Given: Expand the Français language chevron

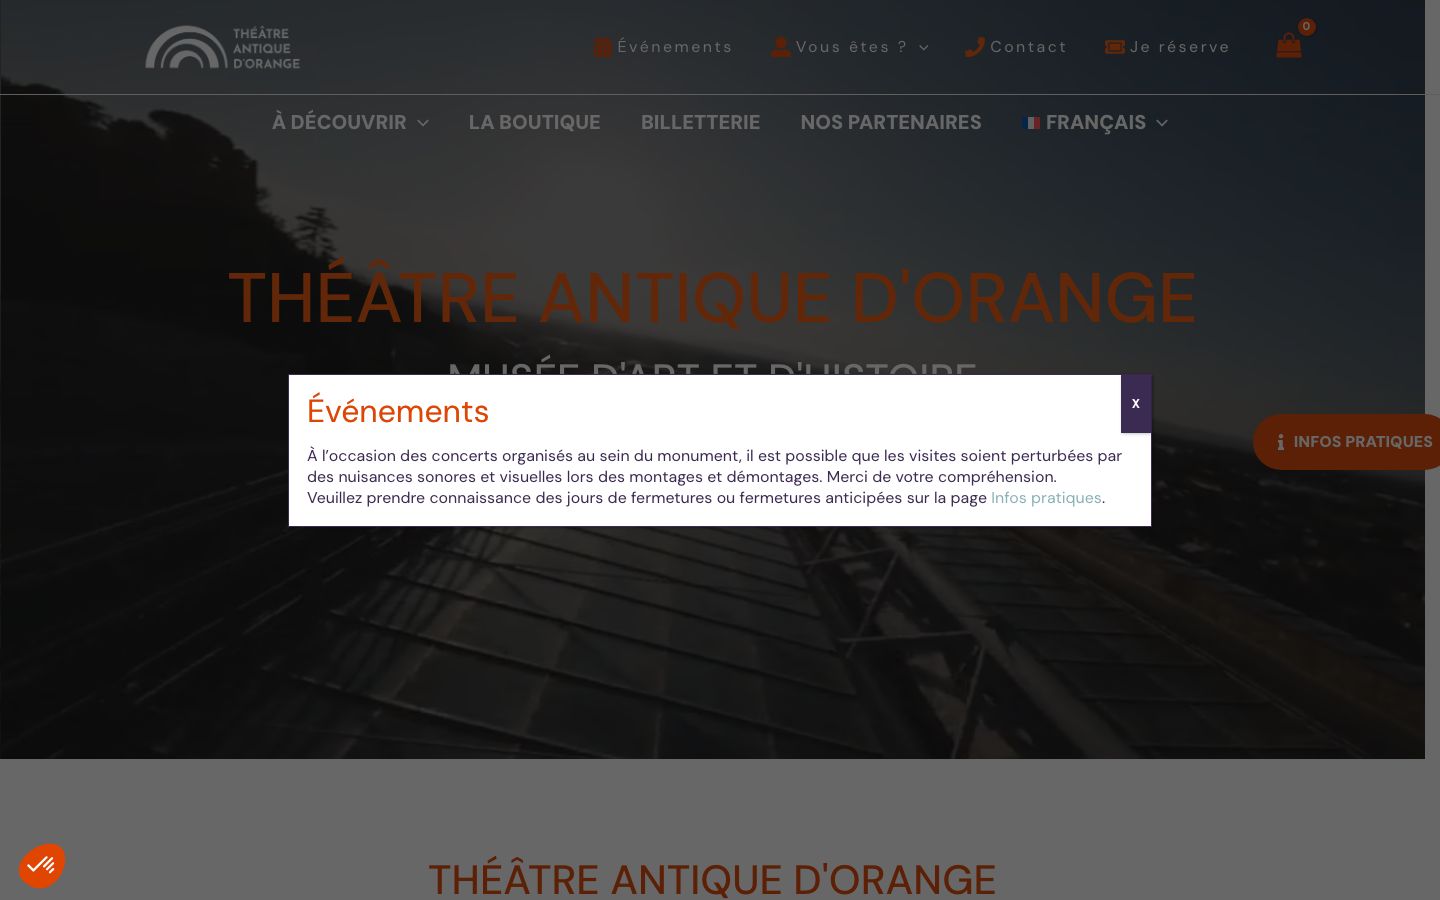Looking at the screenshot, I should pyautogui.click(x=1162, y=123).
